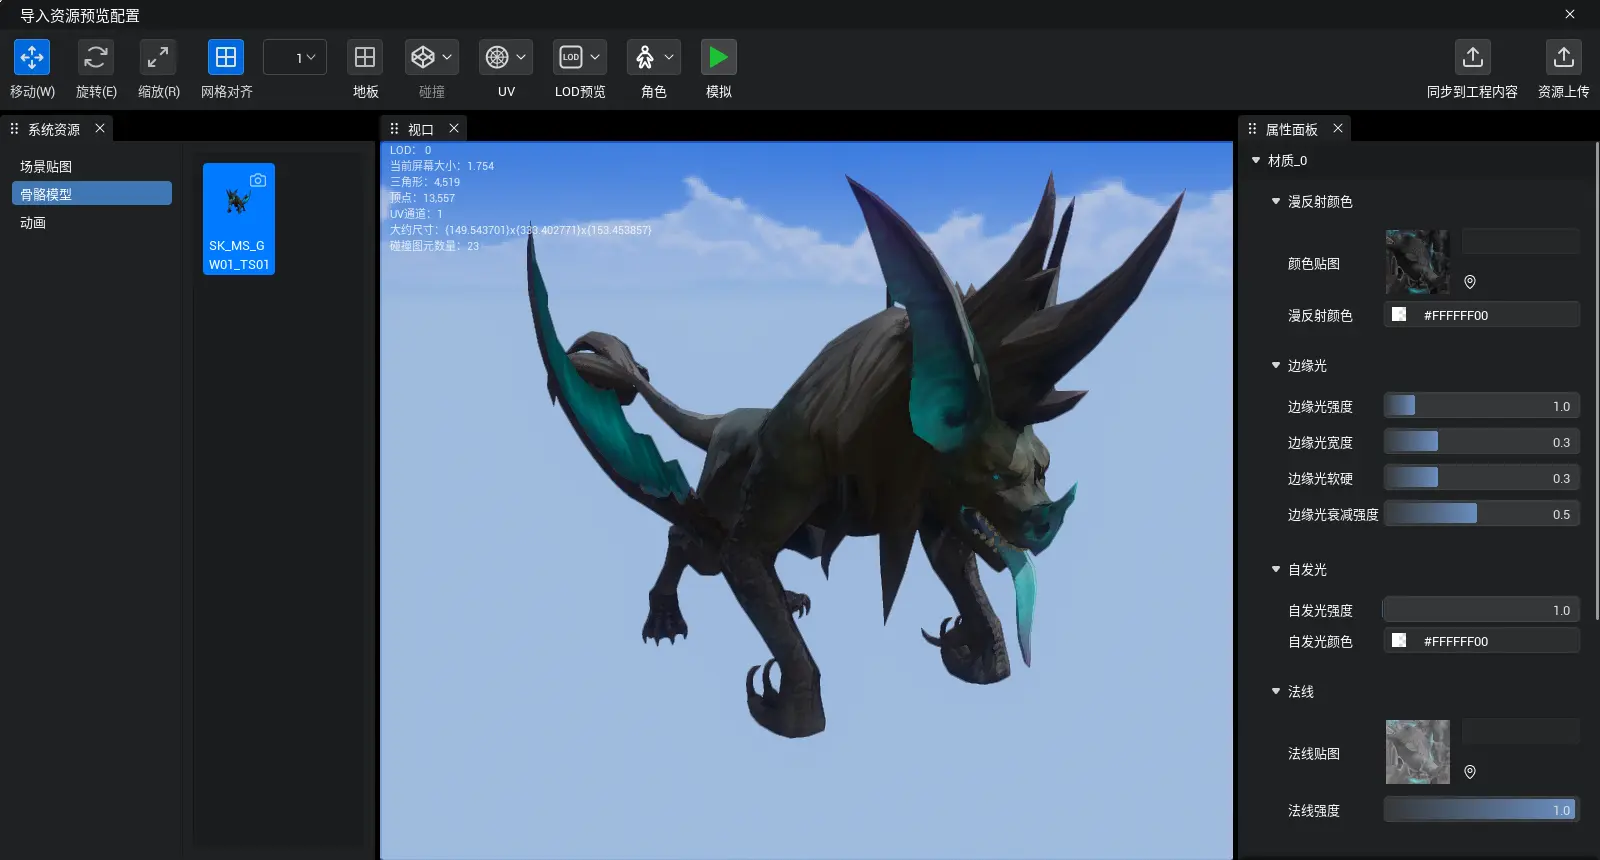Open the UV dropdown arrow
1600x860 pixels.
pos(521,57)
